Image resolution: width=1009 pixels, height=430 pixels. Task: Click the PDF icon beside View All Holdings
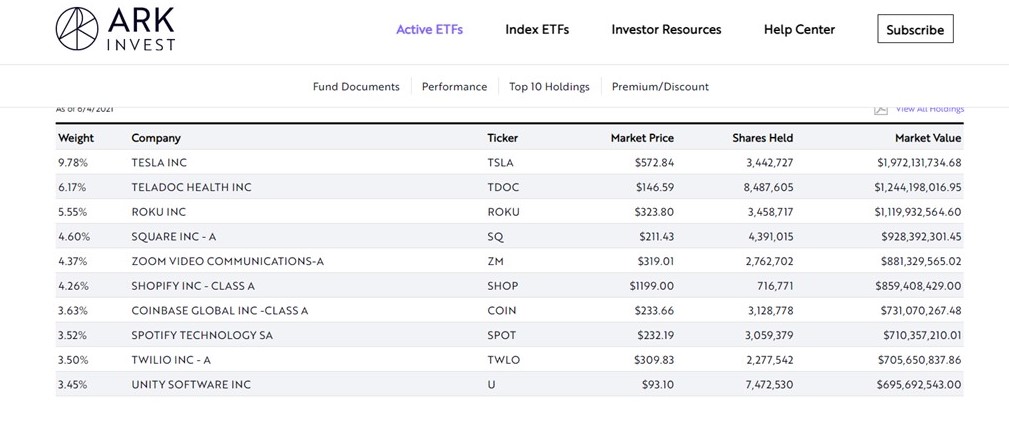(881, 109)
